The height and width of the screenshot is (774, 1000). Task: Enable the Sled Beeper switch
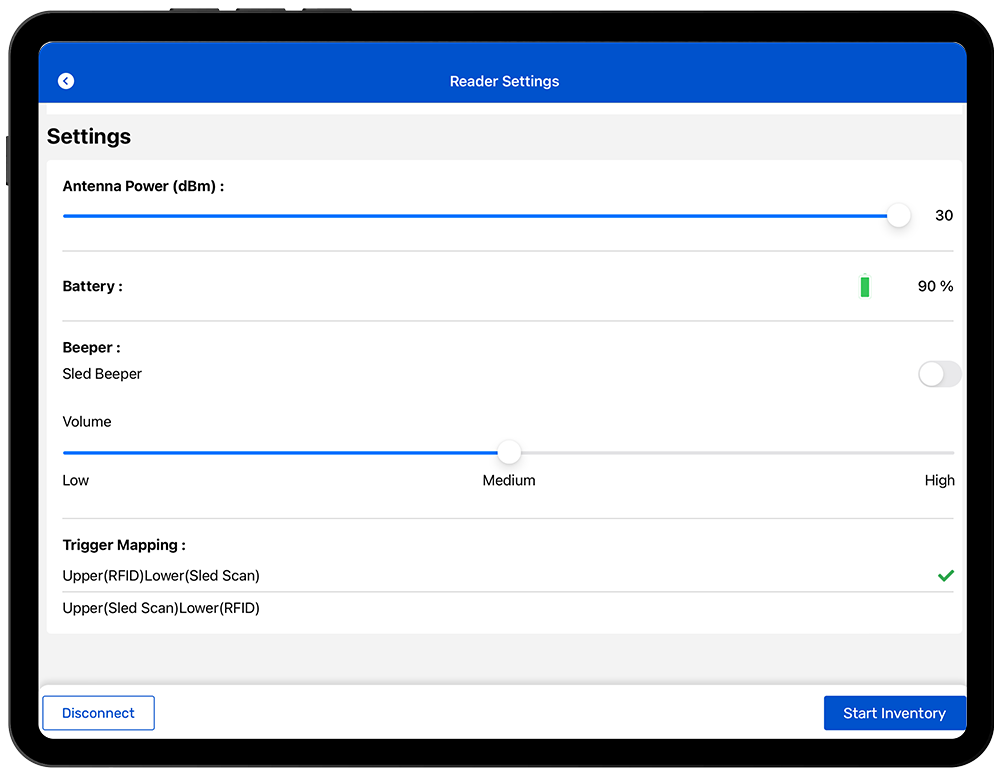(x=939, y=374)
